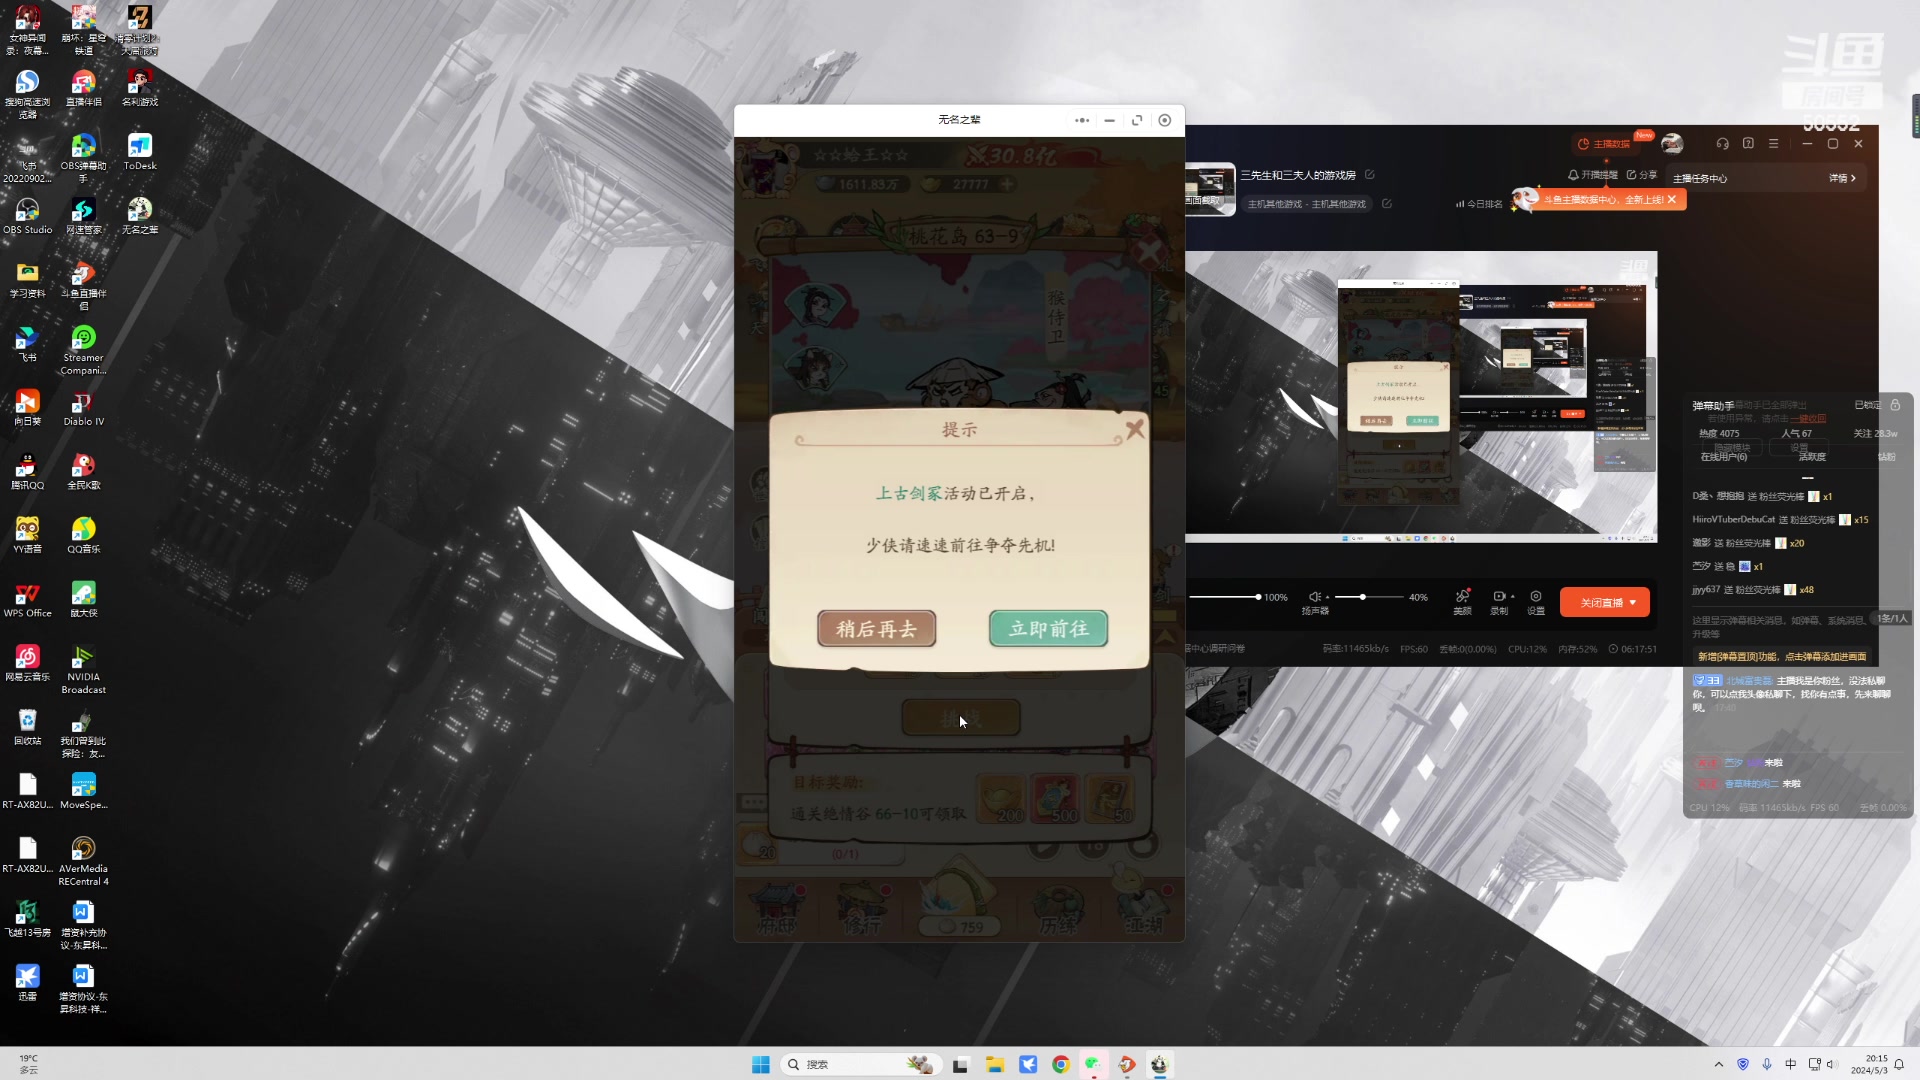Open OBS弹幕助手 desktop shortcut

pos(84,158)
